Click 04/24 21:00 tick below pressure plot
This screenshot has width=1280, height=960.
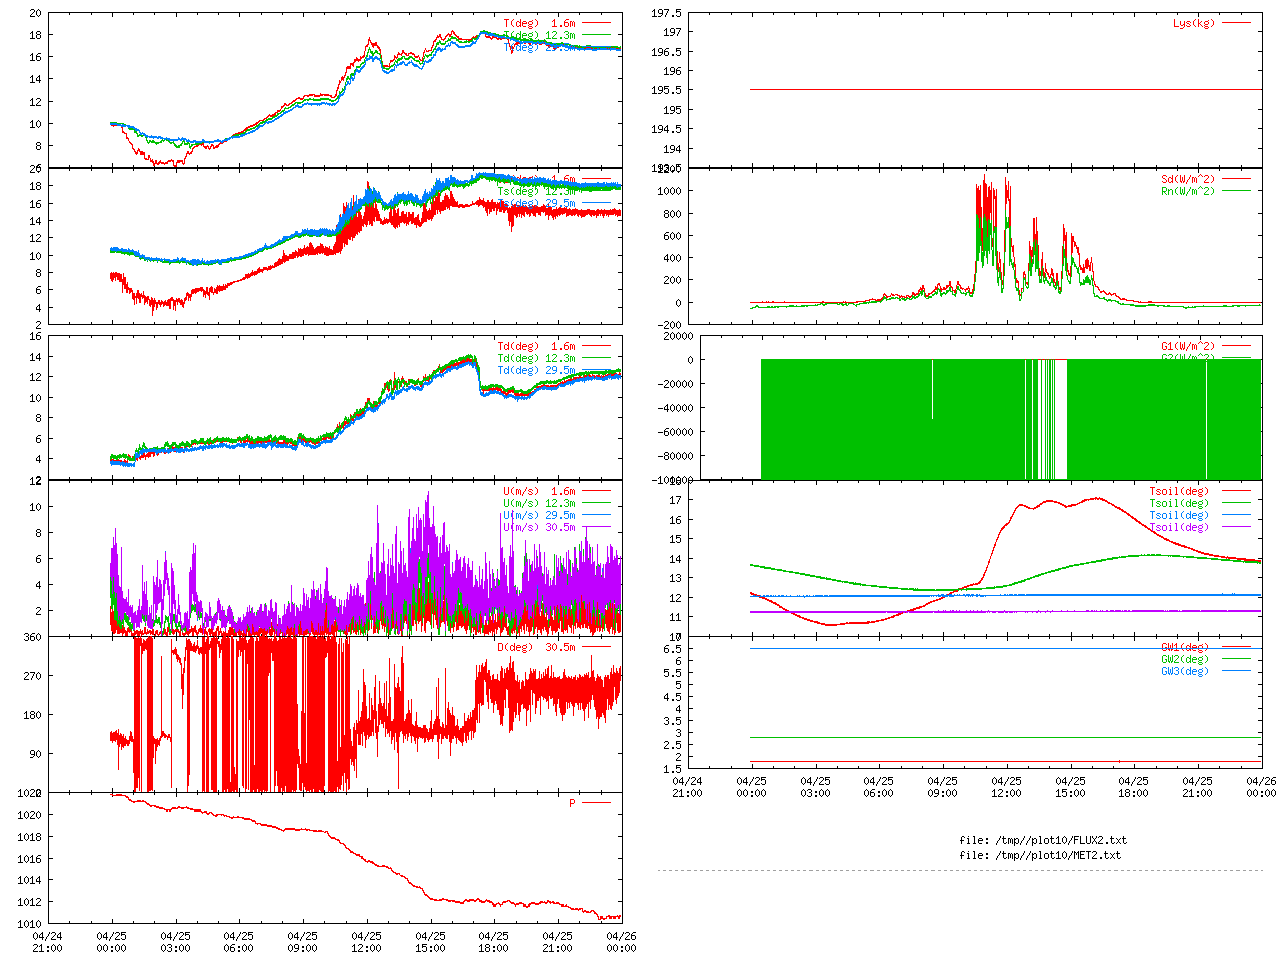click(x=47, y=942)
